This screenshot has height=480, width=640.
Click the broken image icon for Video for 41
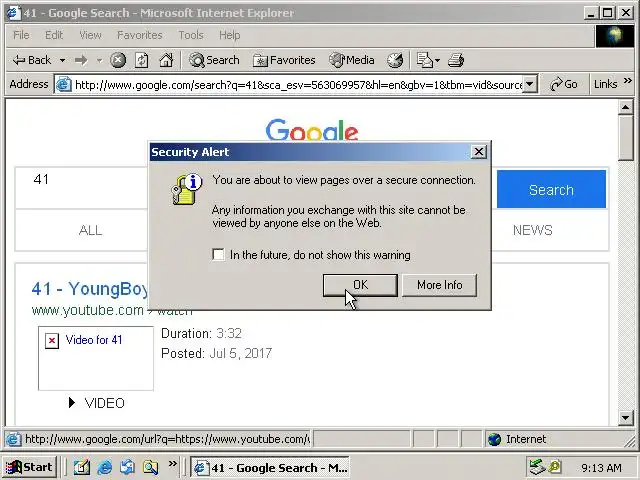[x=52, y=340]
